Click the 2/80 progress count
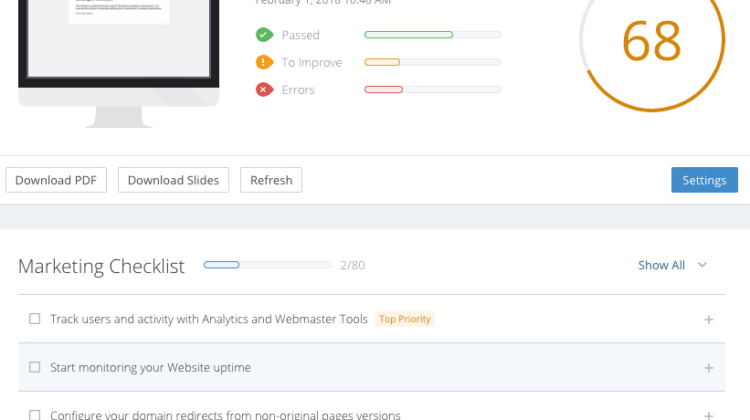The image size is (750, 420). [353, 265]
